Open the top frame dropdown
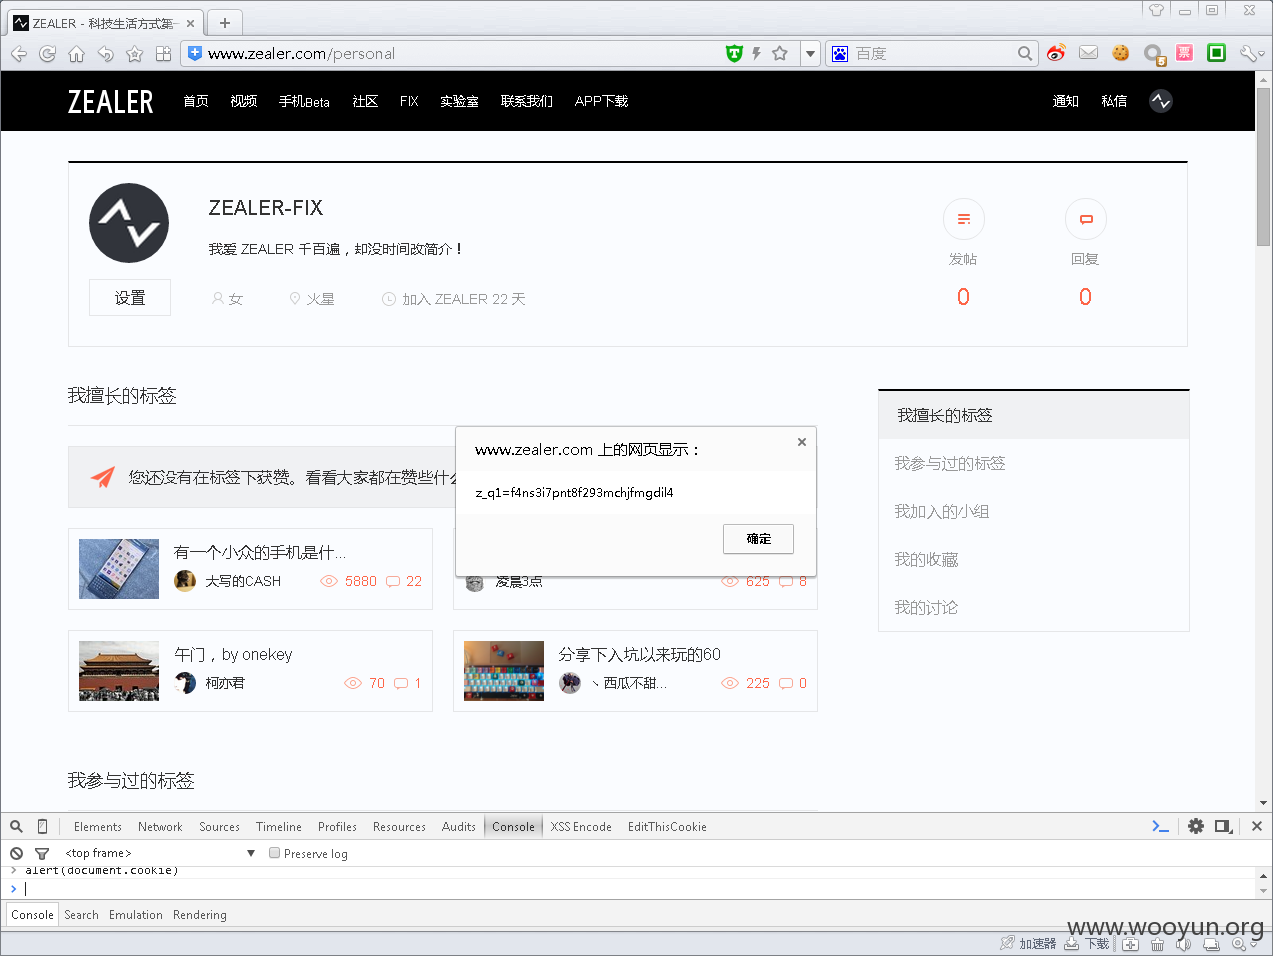Image resolution: width=1273 pixels, height=956 pixels. [160, 853]
